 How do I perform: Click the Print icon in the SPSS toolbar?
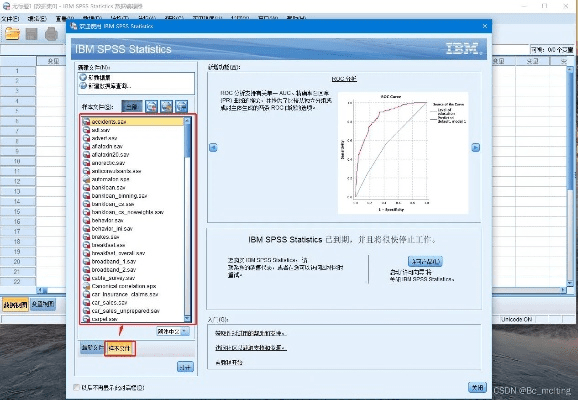[51, 34]
